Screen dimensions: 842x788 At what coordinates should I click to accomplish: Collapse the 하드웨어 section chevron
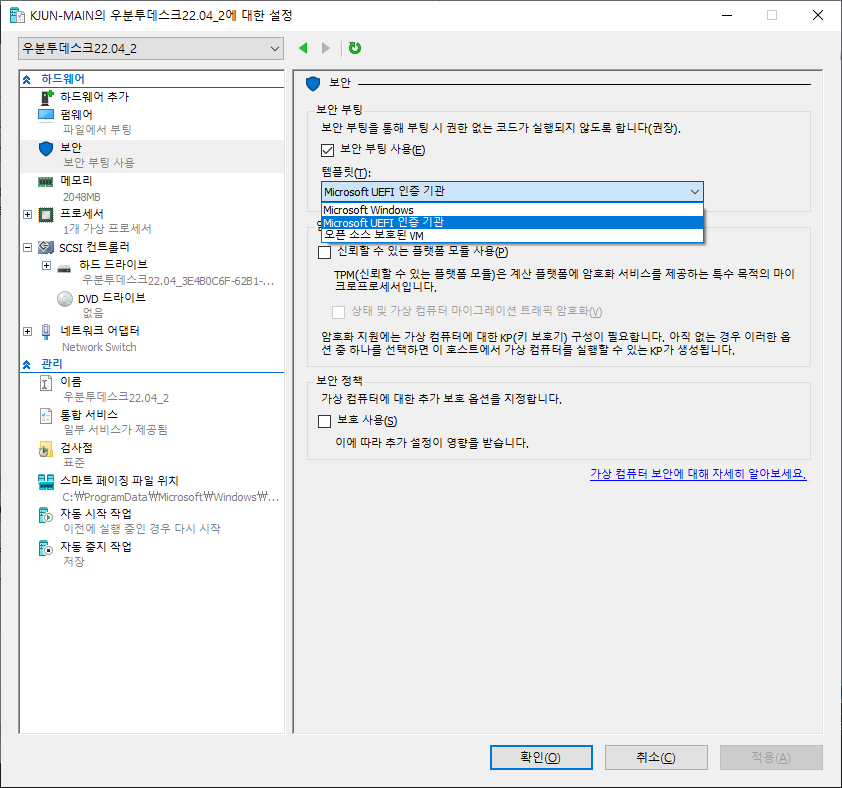[x=26, y=79]
